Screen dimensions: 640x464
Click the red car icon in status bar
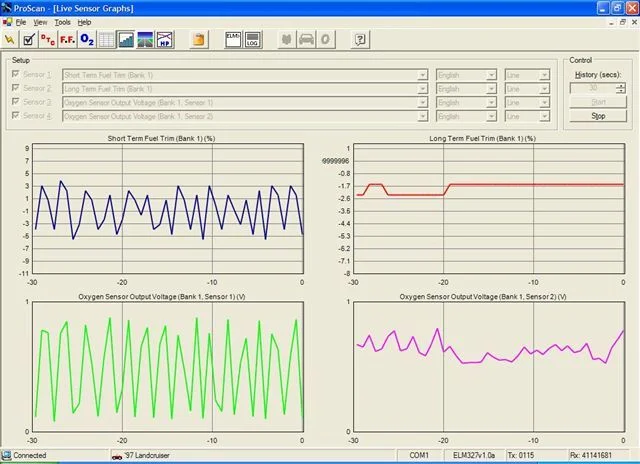coord(117,456)
